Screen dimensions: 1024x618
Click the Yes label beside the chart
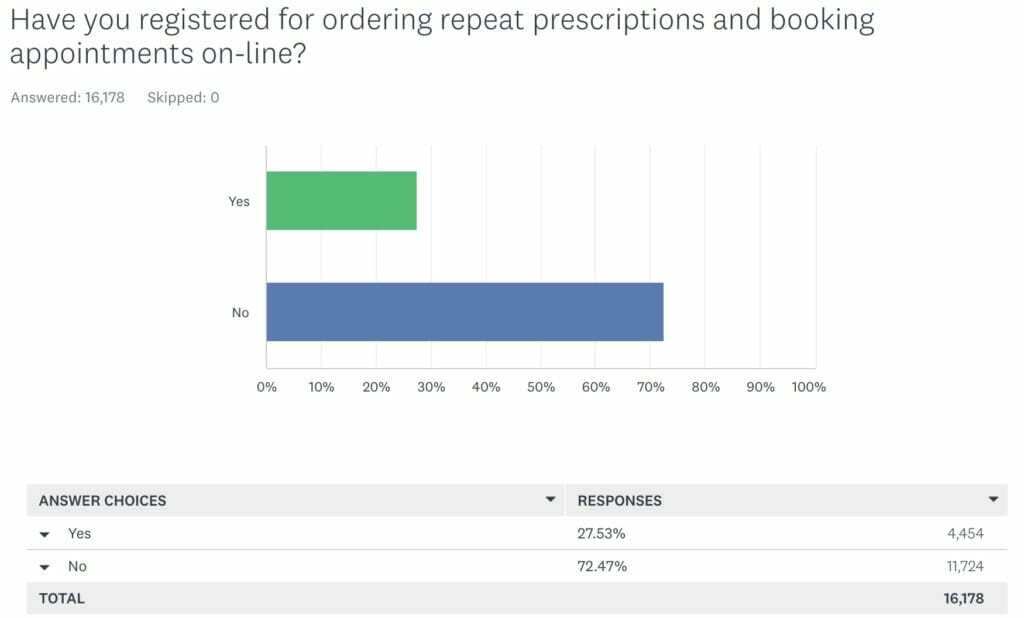(x=239, y=201)
